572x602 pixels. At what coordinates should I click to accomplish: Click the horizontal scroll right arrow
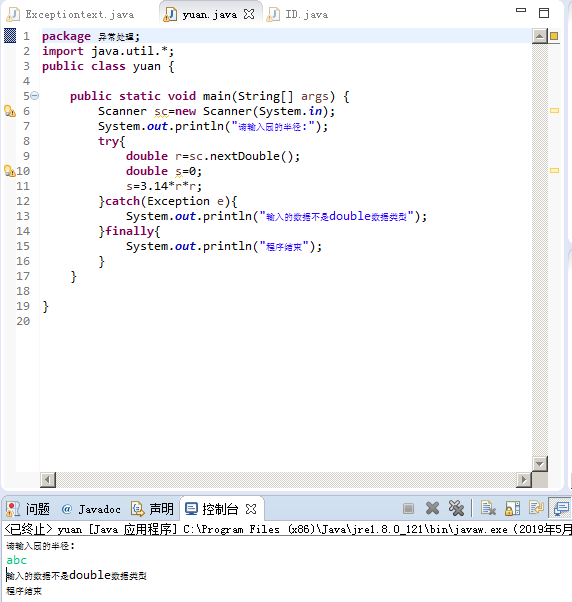click(x=524, y=480)
